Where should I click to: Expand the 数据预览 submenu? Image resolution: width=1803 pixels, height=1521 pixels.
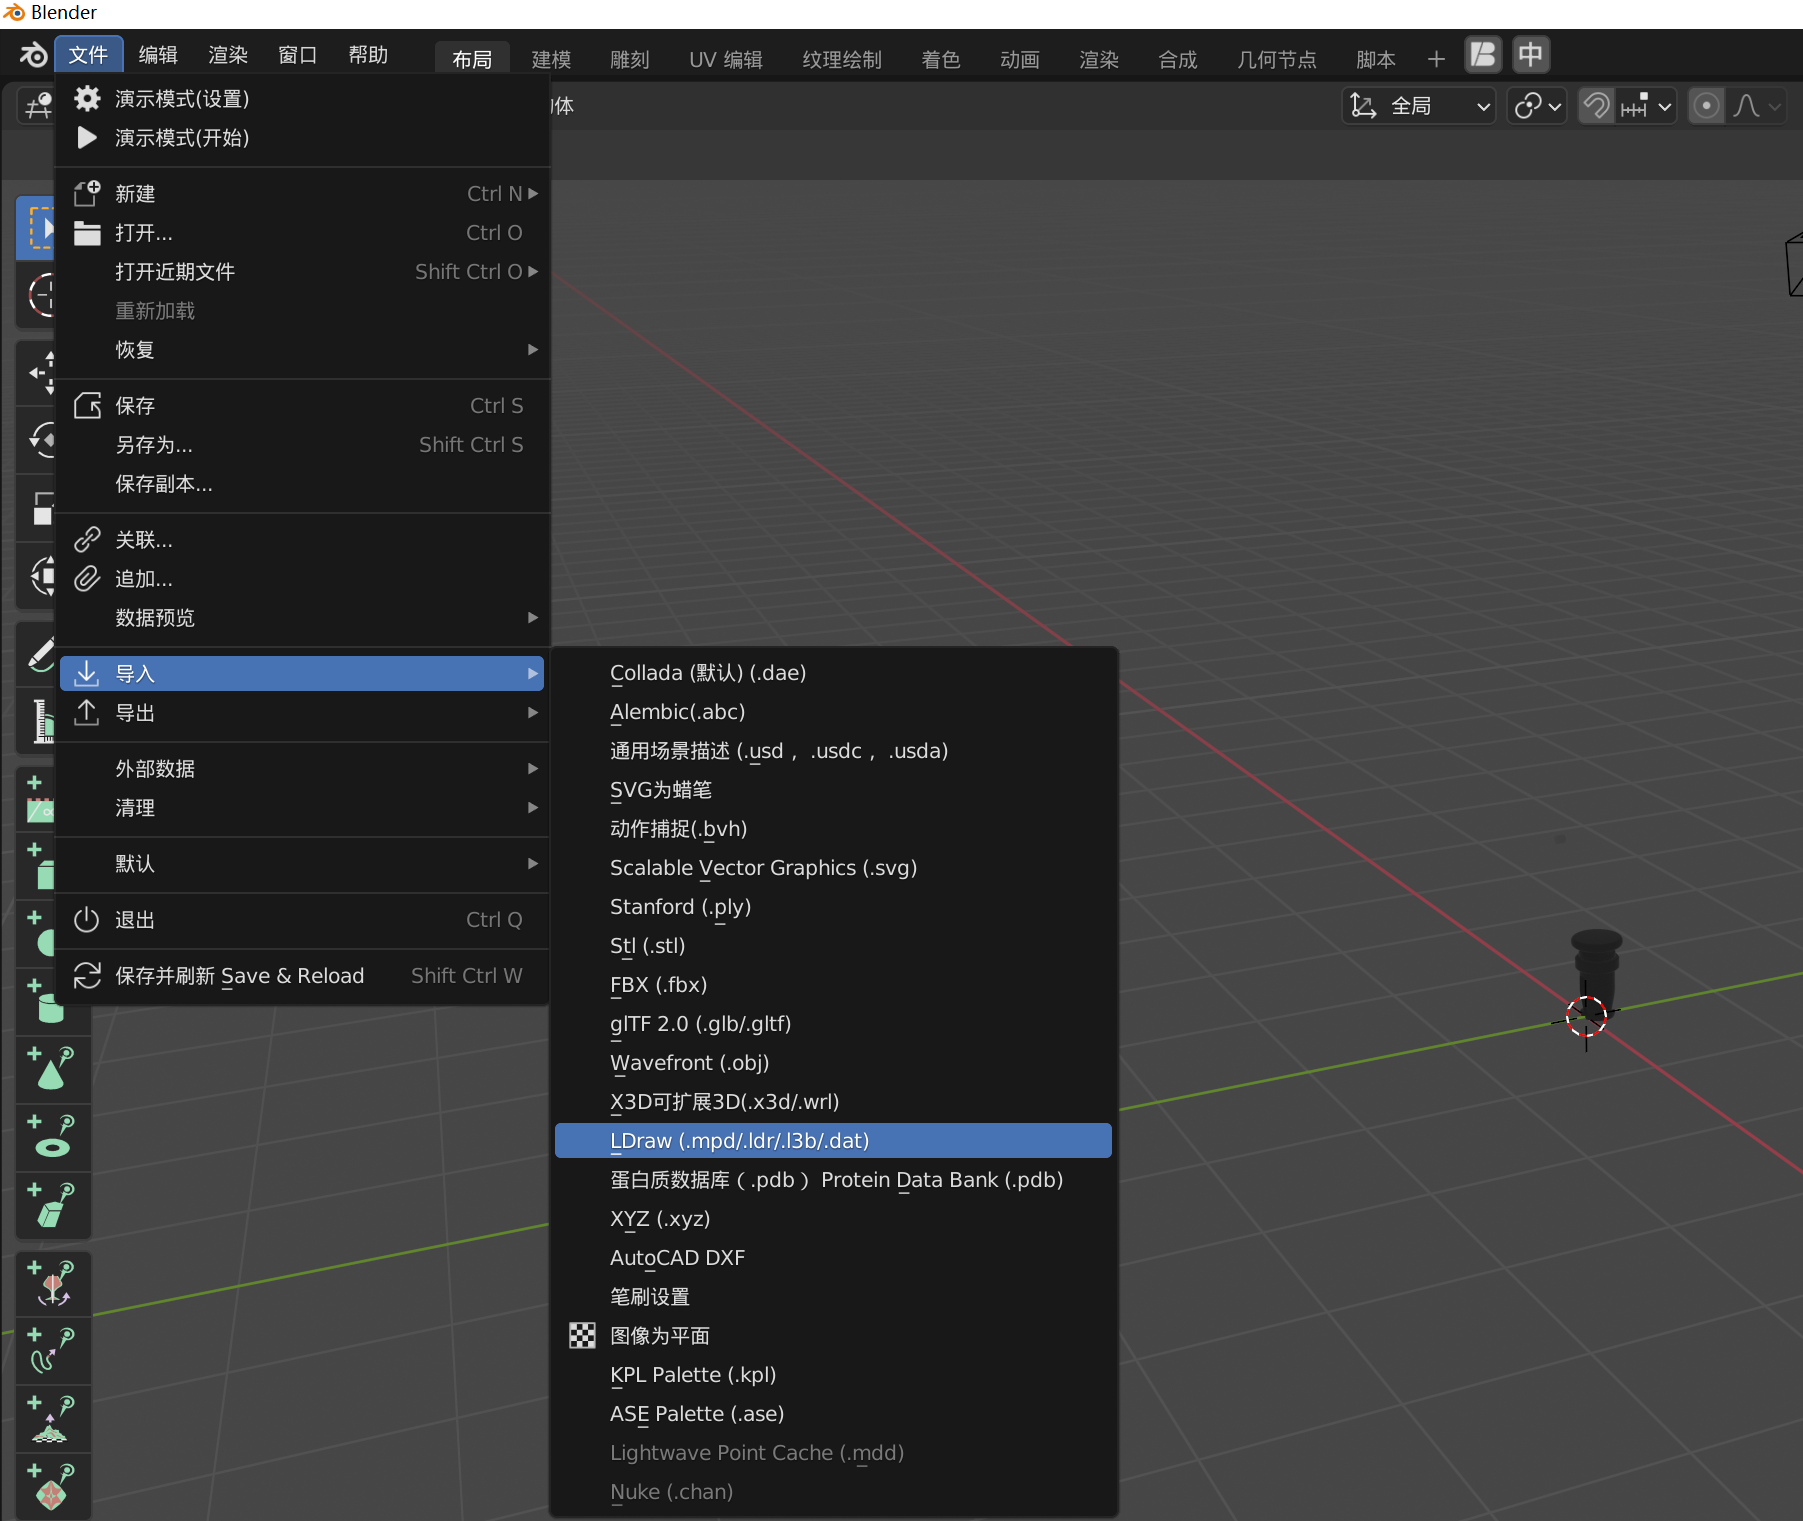[x=302, y=617]
